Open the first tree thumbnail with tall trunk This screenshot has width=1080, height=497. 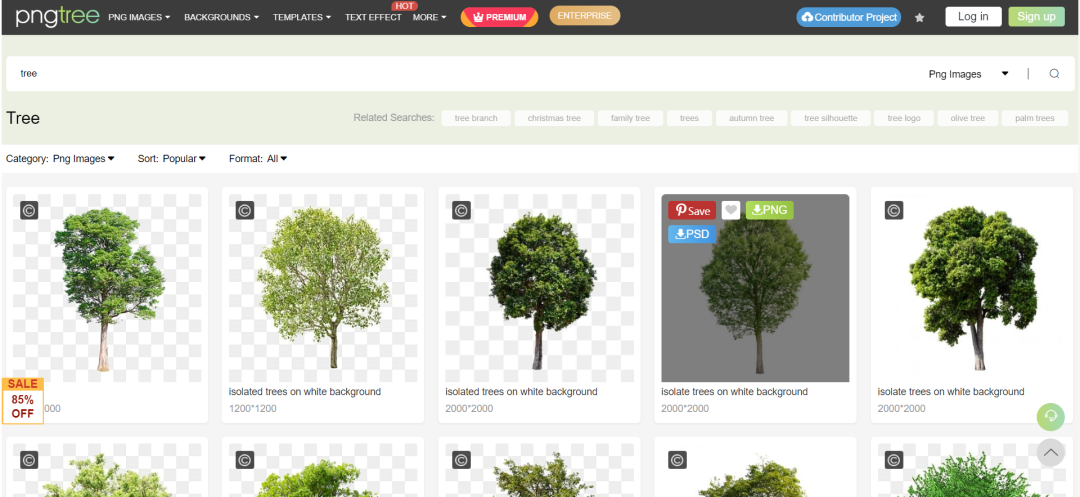click(x=107, y=288)
